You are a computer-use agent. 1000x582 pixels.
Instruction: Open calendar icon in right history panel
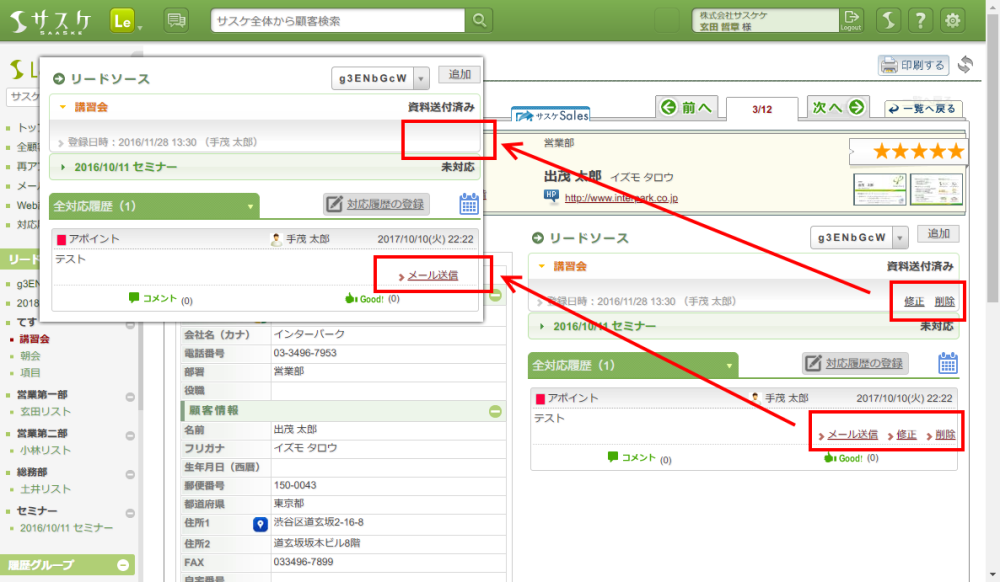coord(948,363)
